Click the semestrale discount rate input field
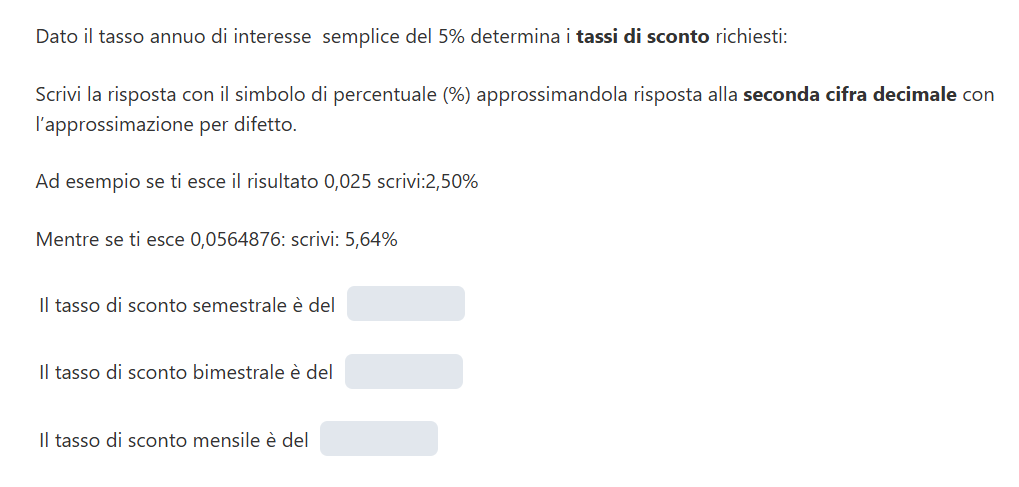This screenshot has height=487, width=1019. pos(405,304)
